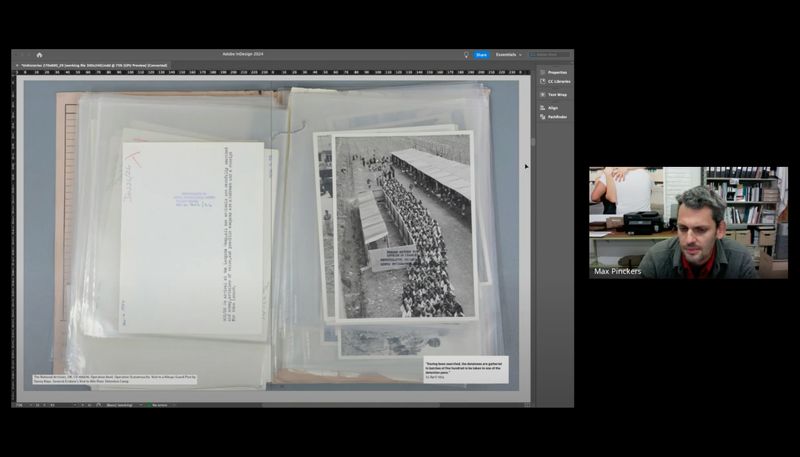Open the Properties panel
Image resolution: width=800 pixels, height=457 pixels.
click(554, 72)
